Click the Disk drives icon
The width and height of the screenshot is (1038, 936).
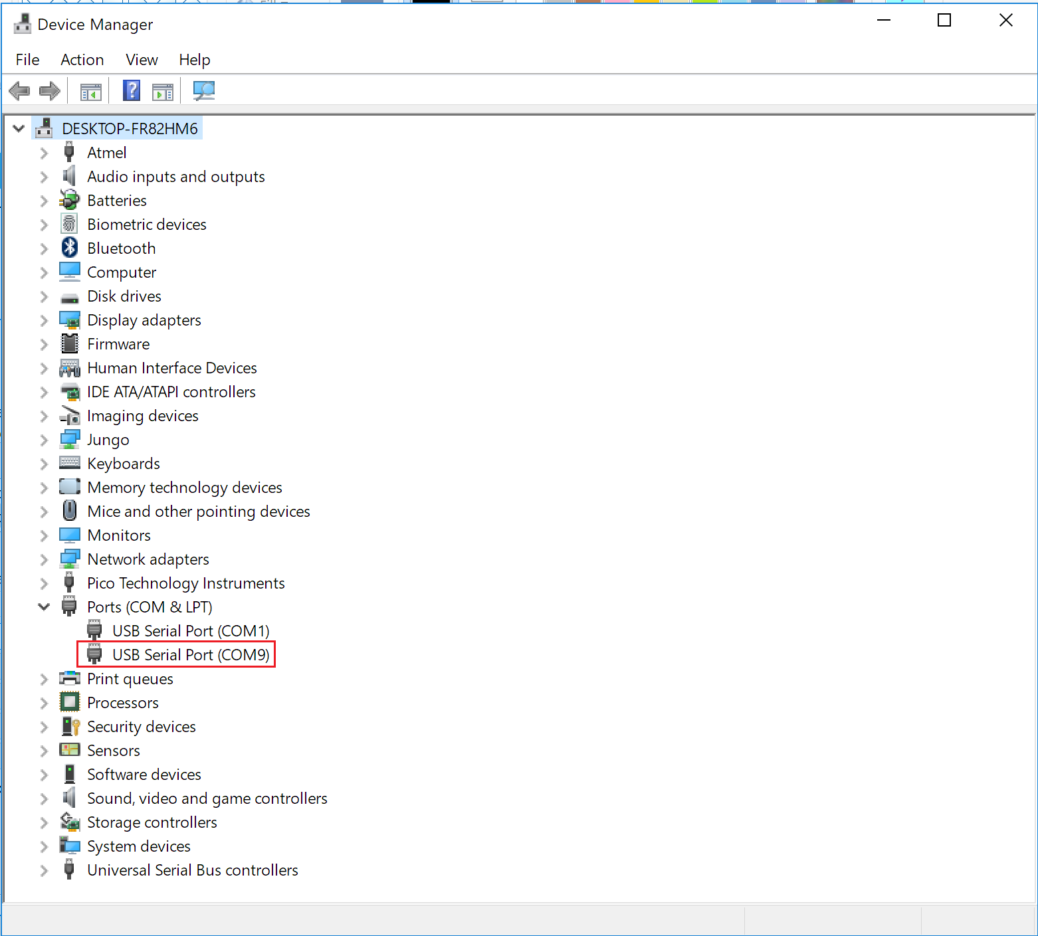click(x=69, y=298)
